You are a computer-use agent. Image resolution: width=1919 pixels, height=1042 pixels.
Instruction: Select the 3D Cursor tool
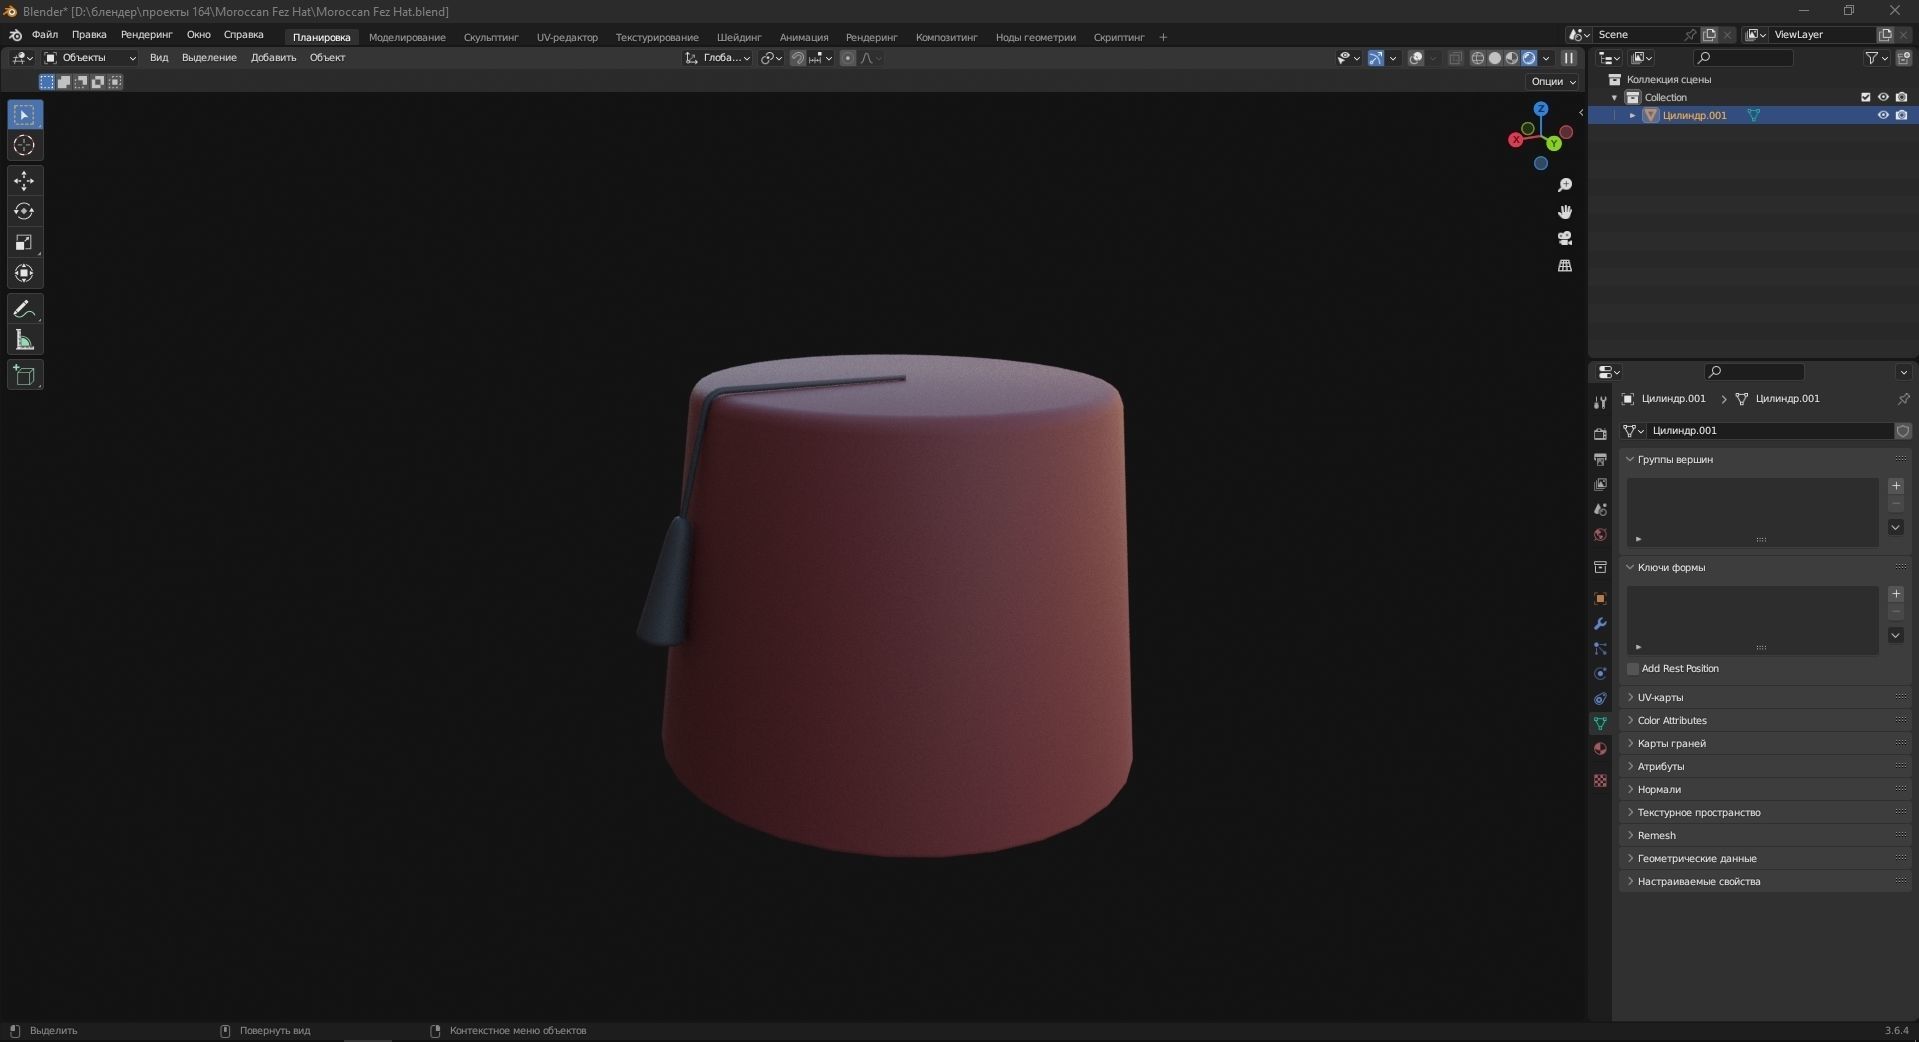point(25,146)
